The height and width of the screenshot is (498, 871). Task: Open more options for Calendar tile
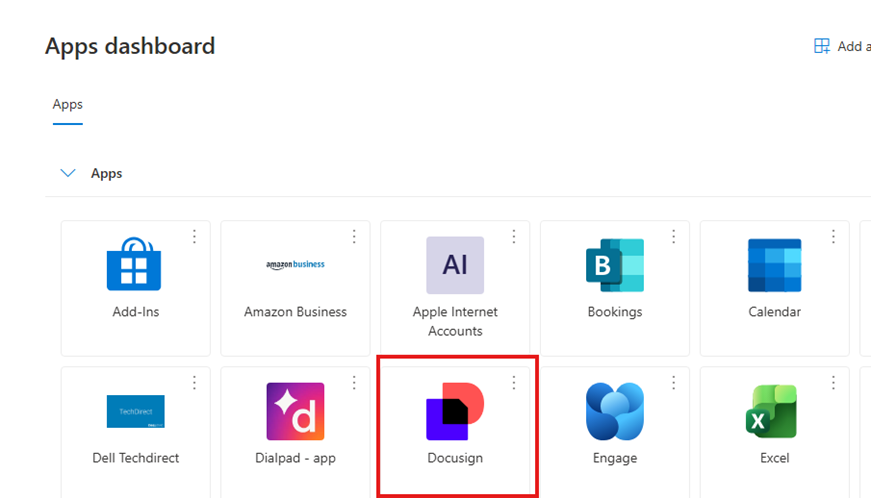point(833,237)
